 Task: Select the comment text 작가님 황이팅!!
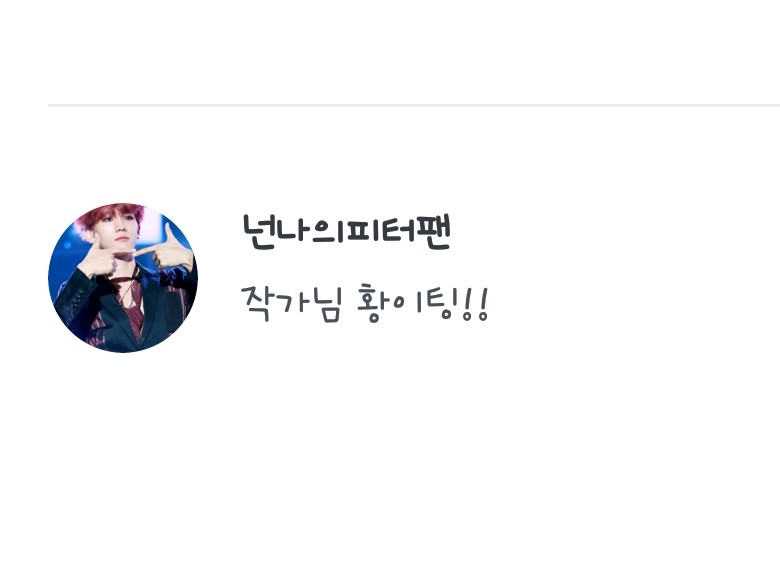tap(365, 303)
